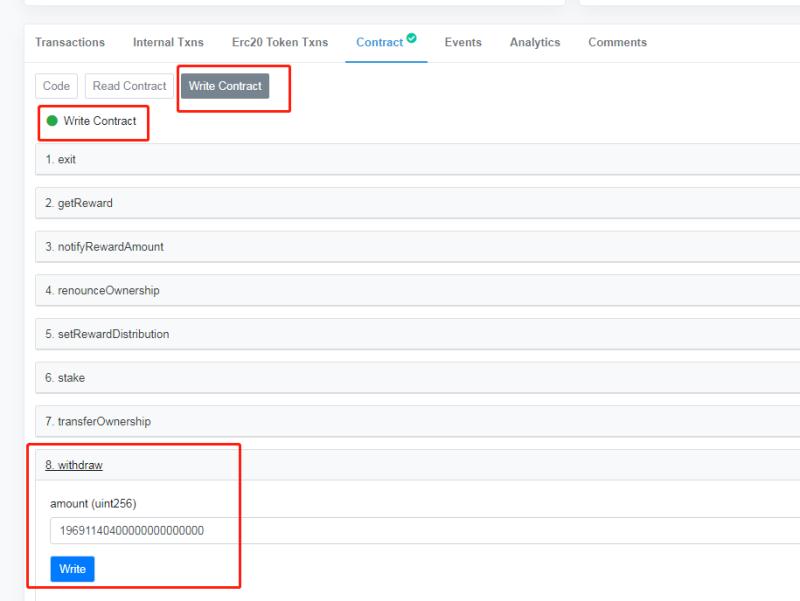Viewport: 800px width, 601px height.
Task: Click the green connection status dot
Action: tap(52, 121)
